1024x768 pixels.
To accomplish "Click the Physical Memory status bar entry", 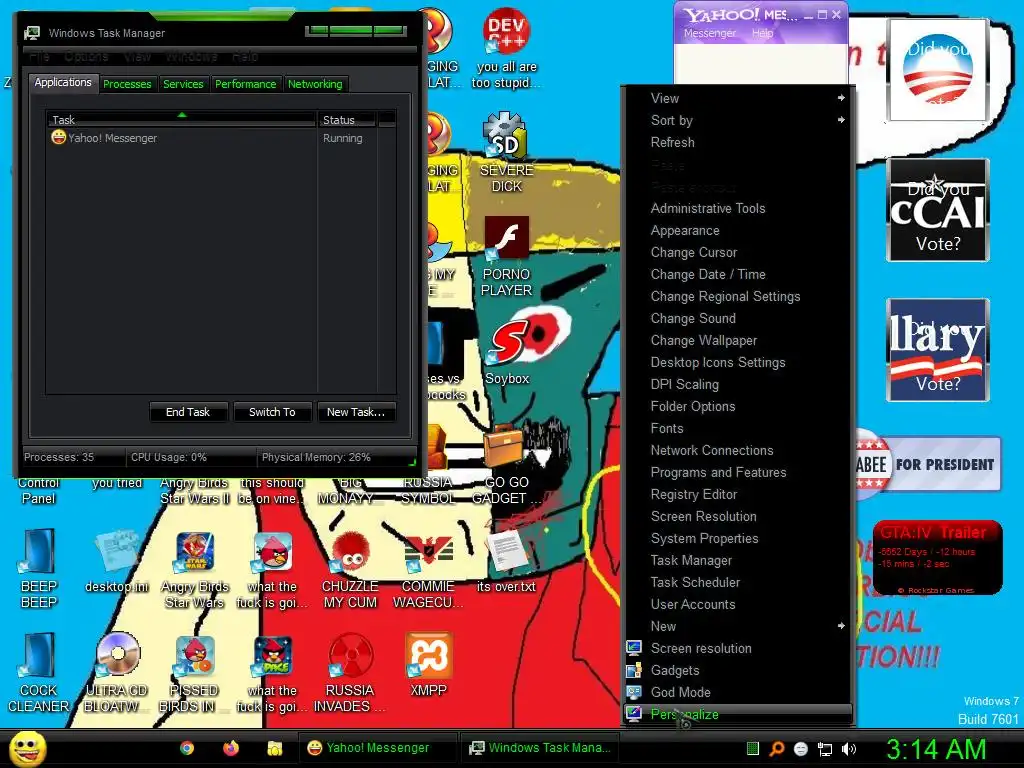I will point(316,457).
